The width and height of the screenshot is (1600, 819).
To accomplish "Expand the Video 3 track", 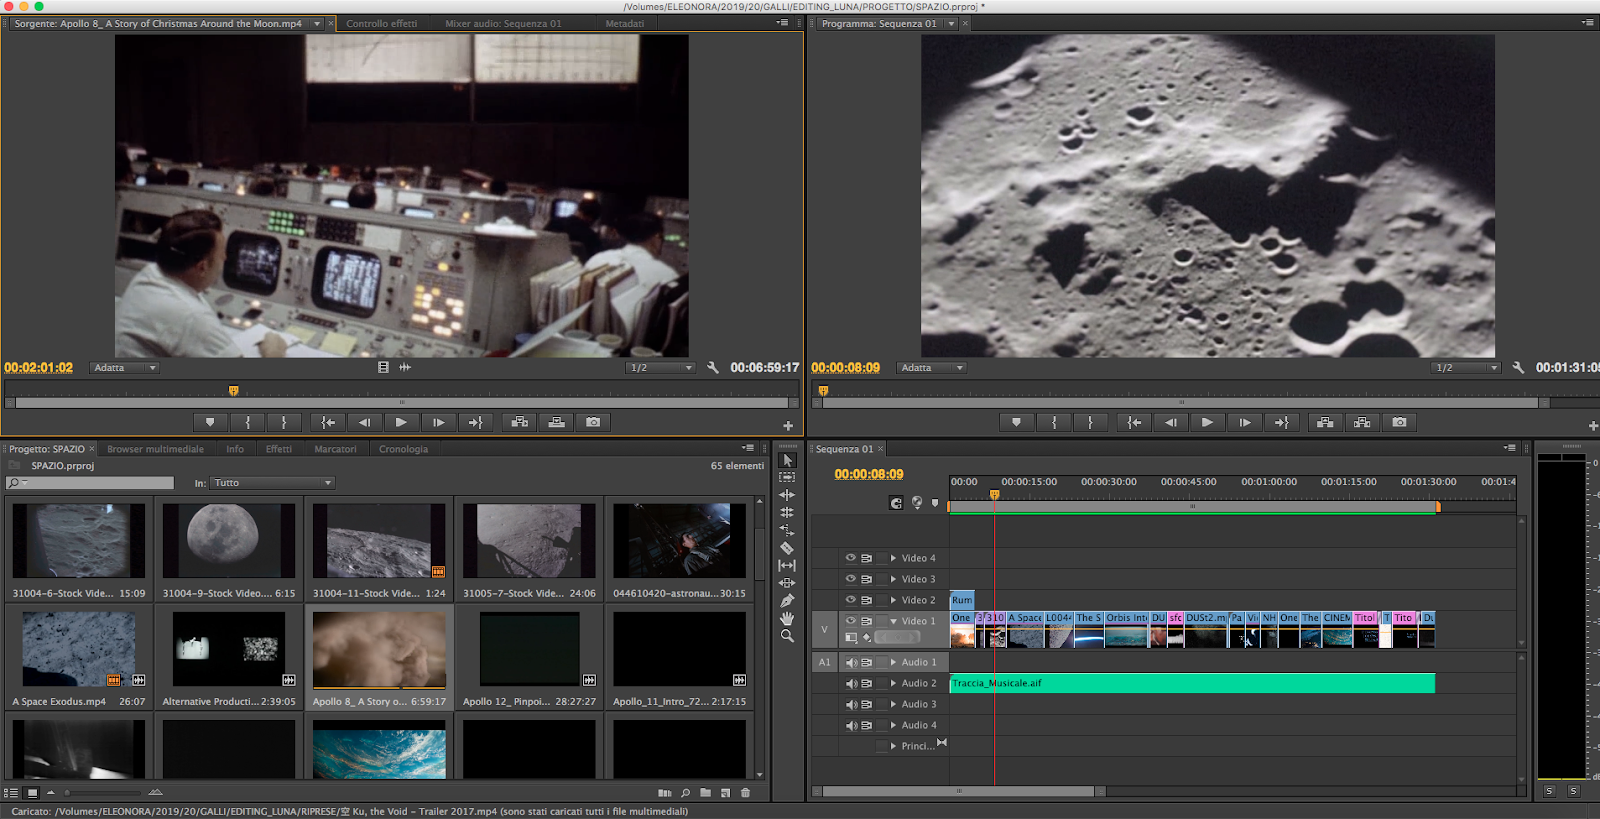I will [x=893, y=579].
